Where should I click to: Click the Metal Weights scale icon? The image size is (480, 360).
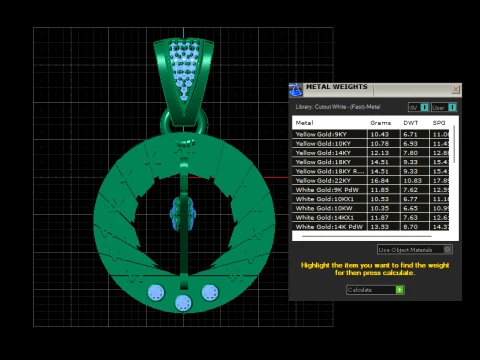(296, 90)
